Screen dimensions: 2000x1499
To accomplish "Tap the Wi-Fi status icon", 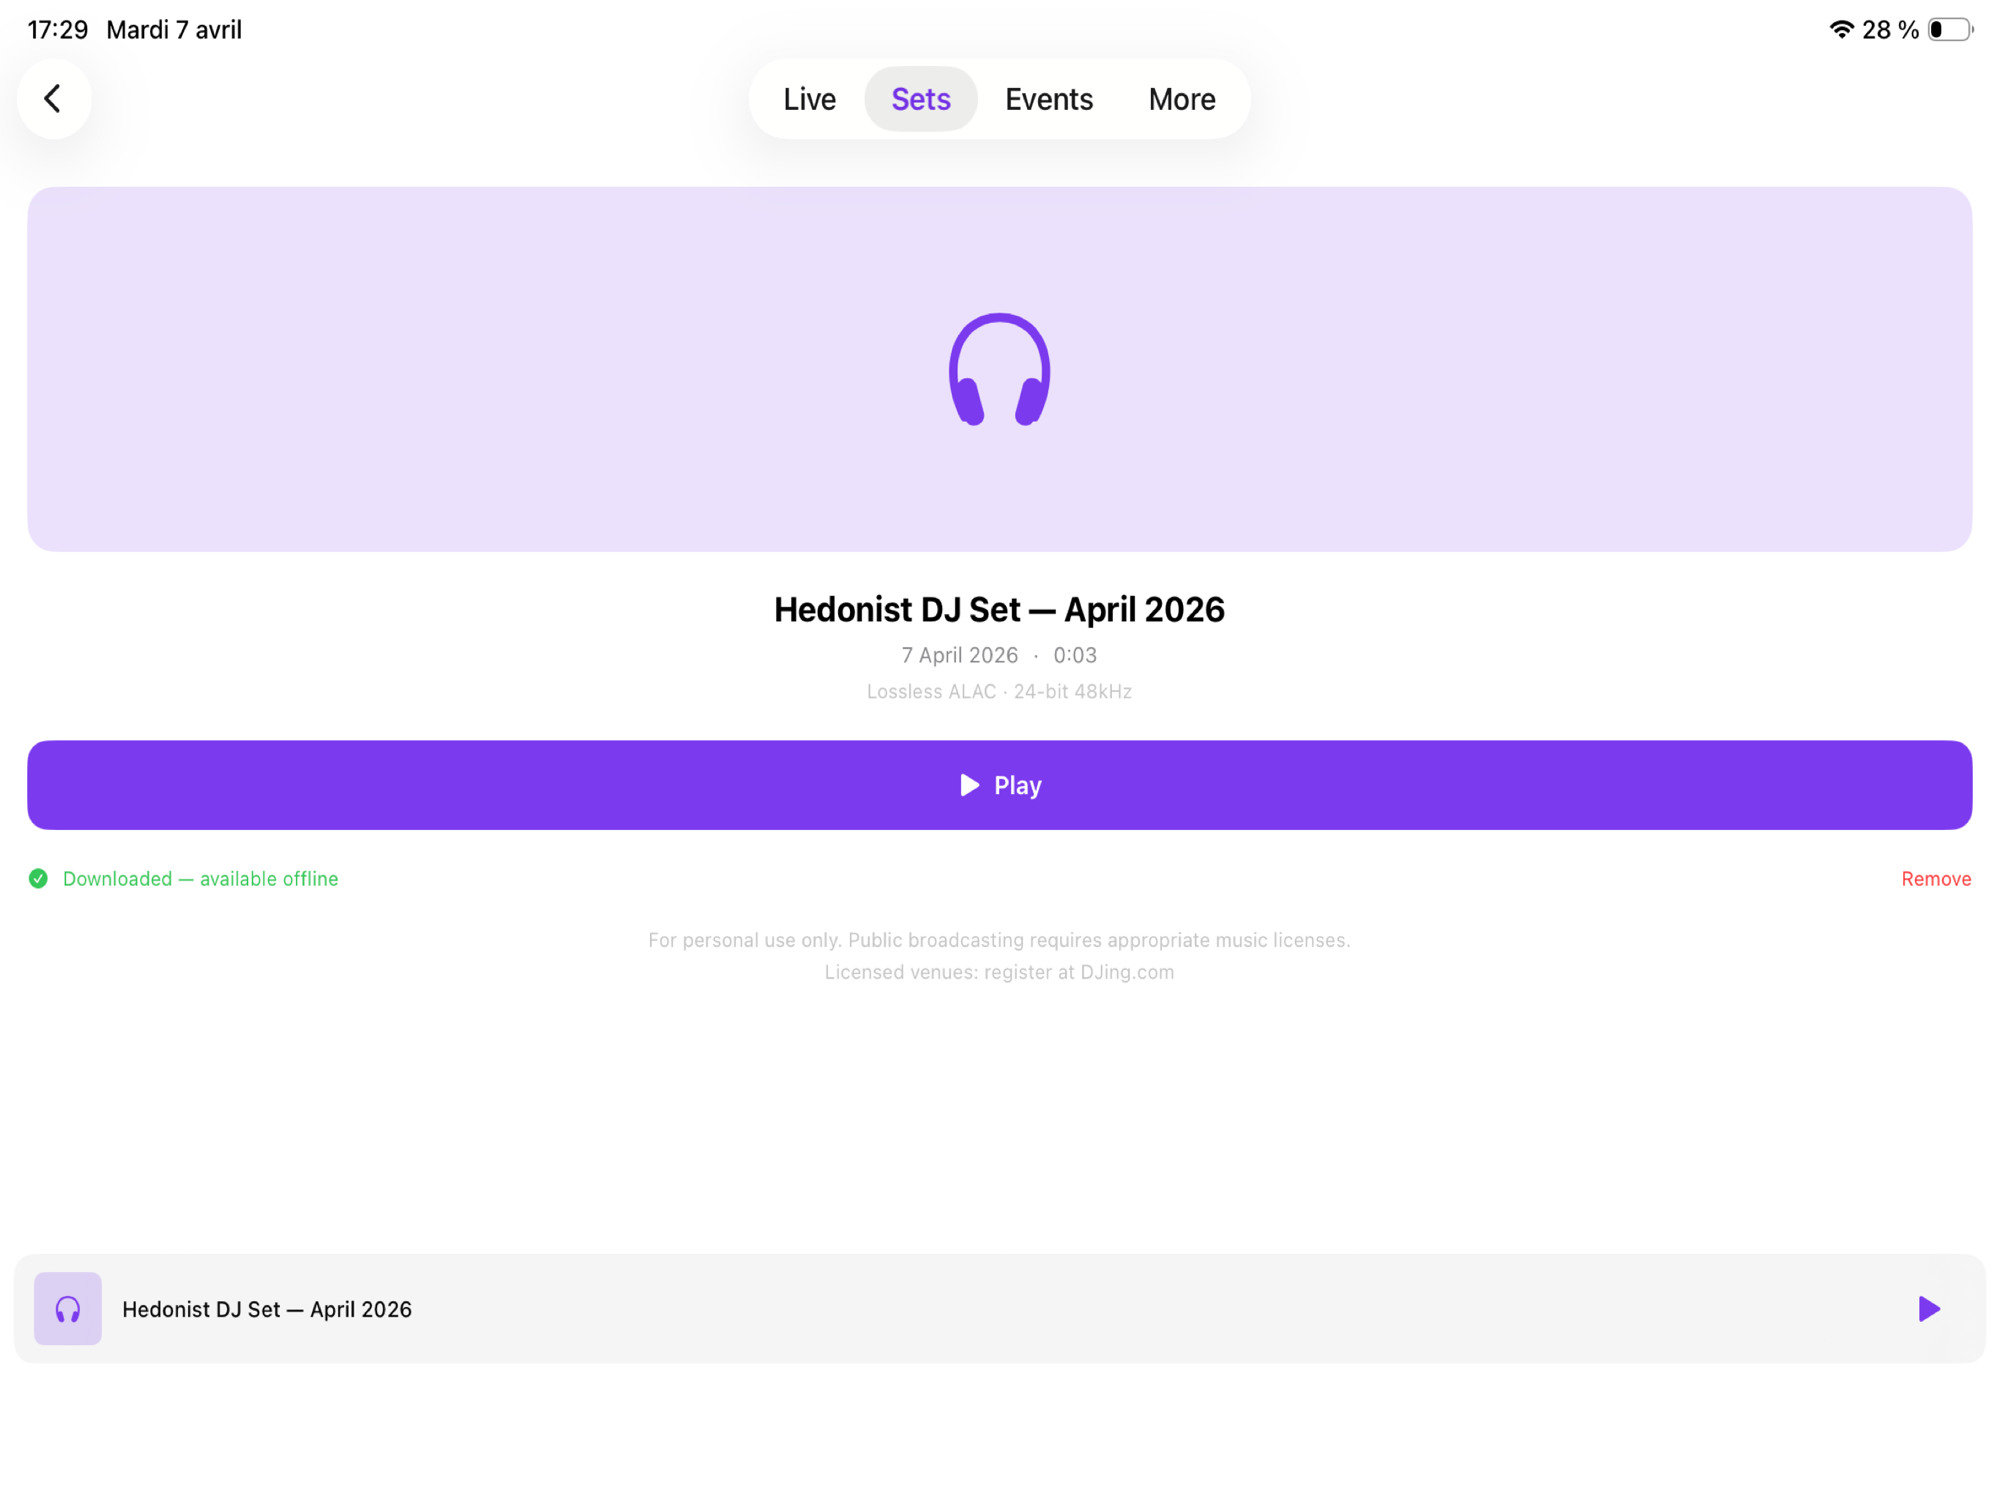I will [x=1841, y=30].
